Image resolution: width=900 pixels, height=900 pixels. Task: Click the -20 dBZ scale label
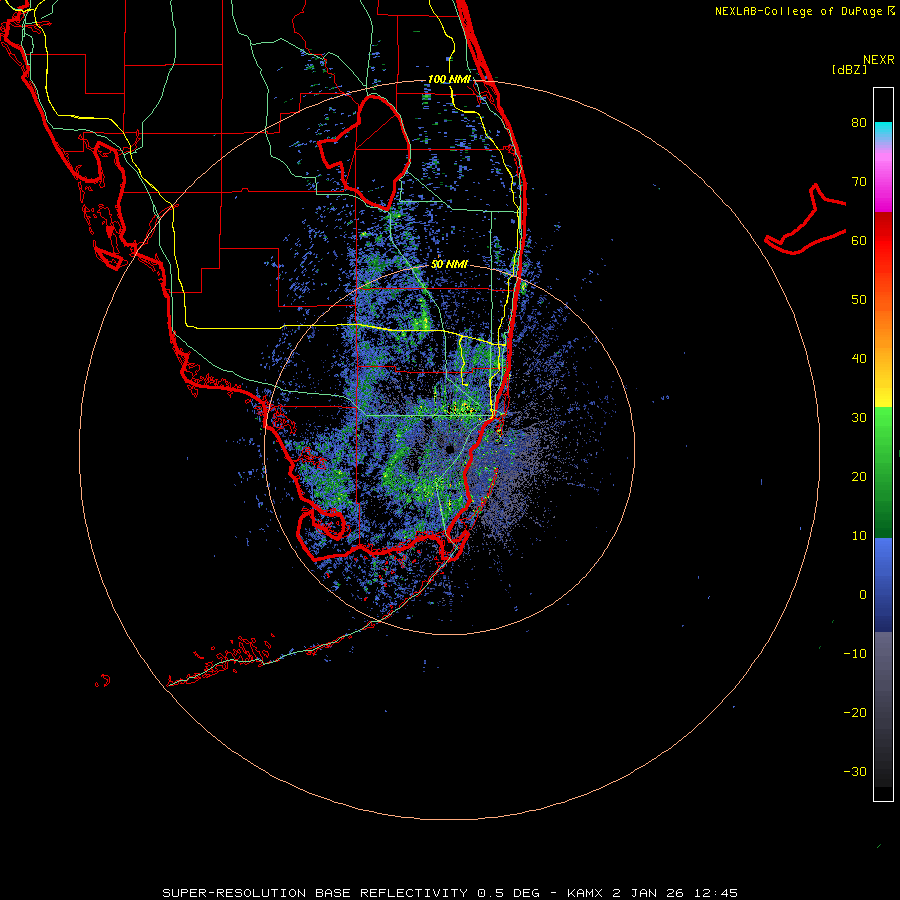[x=855, y=713]
